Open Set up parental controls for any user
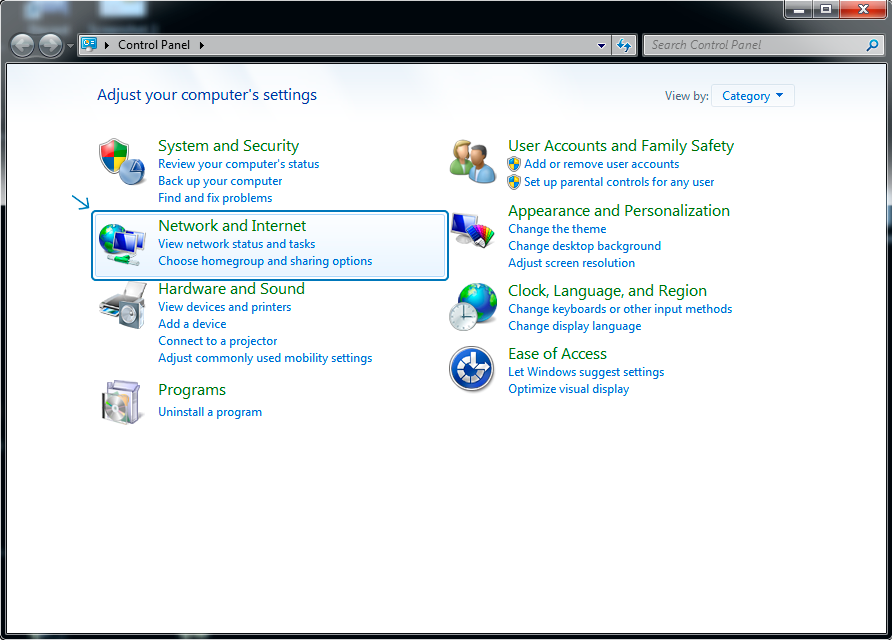 (619, 182)
